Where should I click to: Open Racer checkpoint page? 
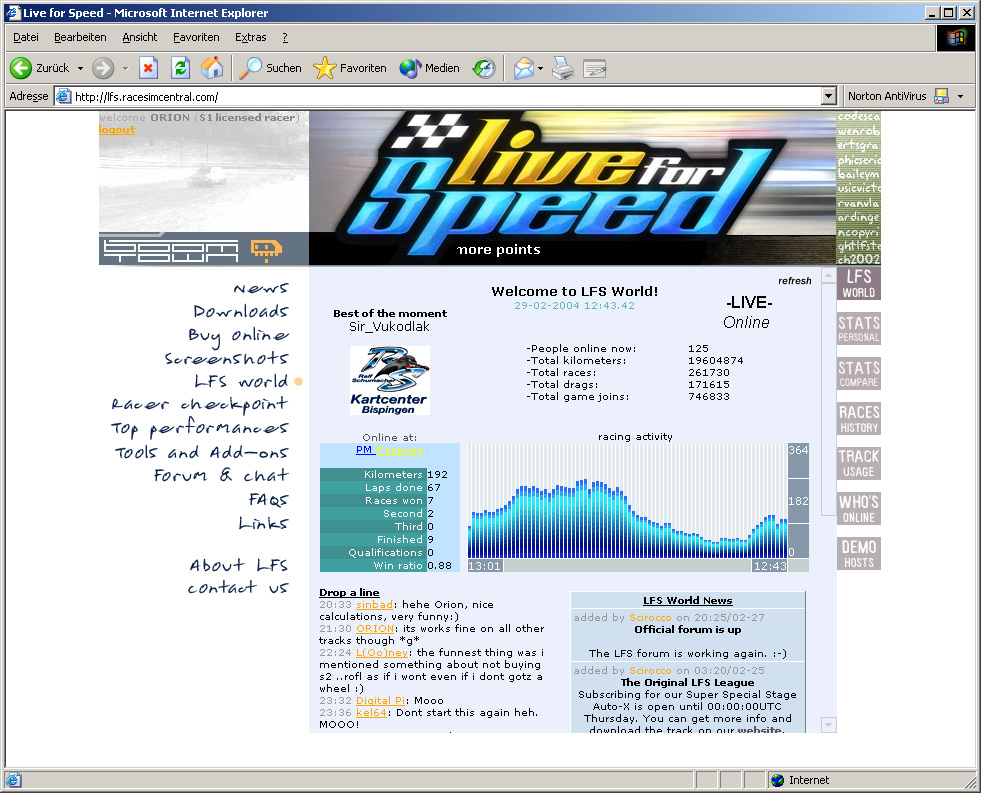pyautogui.click(x=200, y=405)
